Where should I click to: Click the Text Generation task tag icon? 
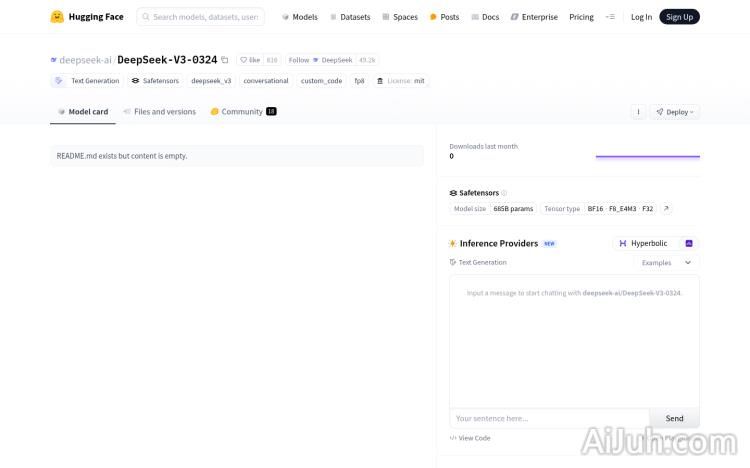(x=59, y=81)
